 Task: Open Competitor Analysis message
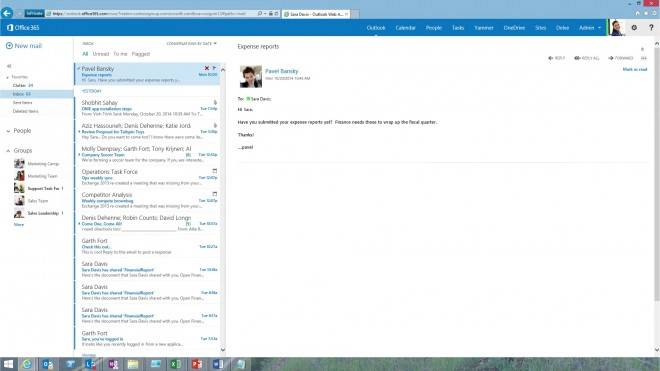[x=147, y=200]
